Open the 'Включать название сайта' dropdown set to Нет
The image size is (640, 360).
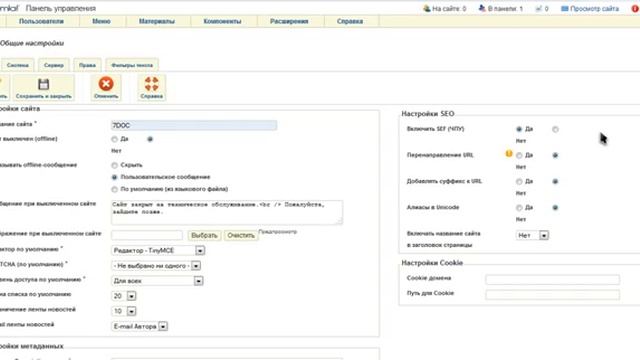point(532,236)
